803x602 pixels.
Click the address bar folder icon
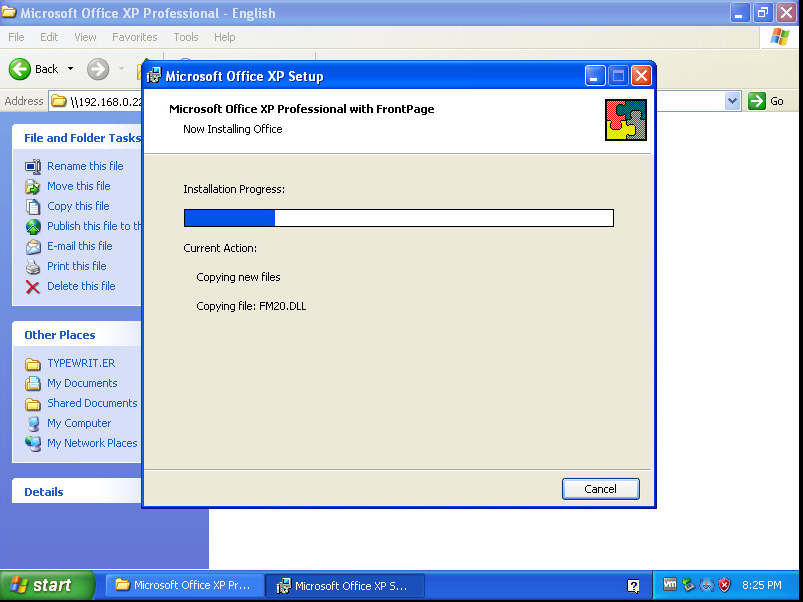click(x=59, y=101)
